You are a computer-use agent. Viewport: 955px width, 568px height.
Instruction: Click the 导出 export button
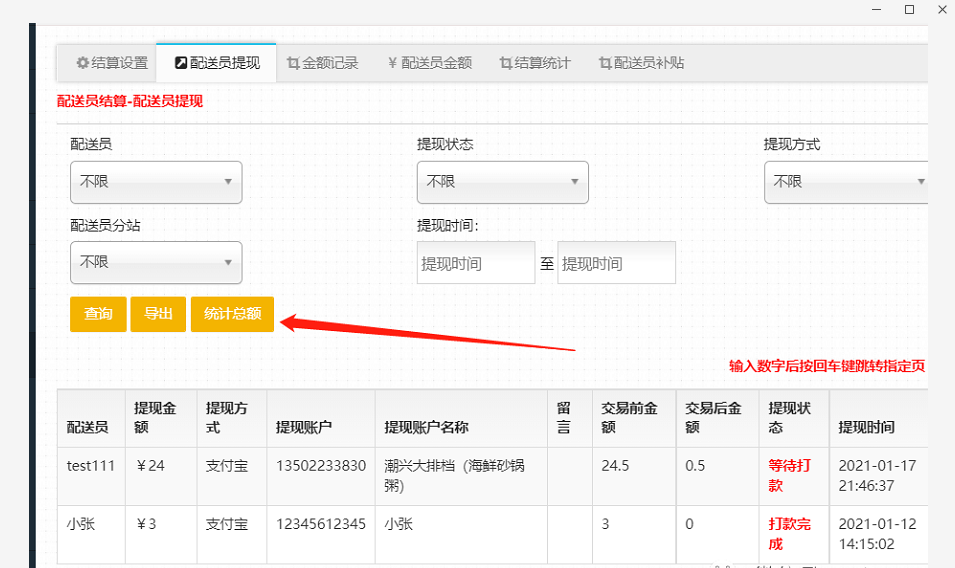pos(158,314)
